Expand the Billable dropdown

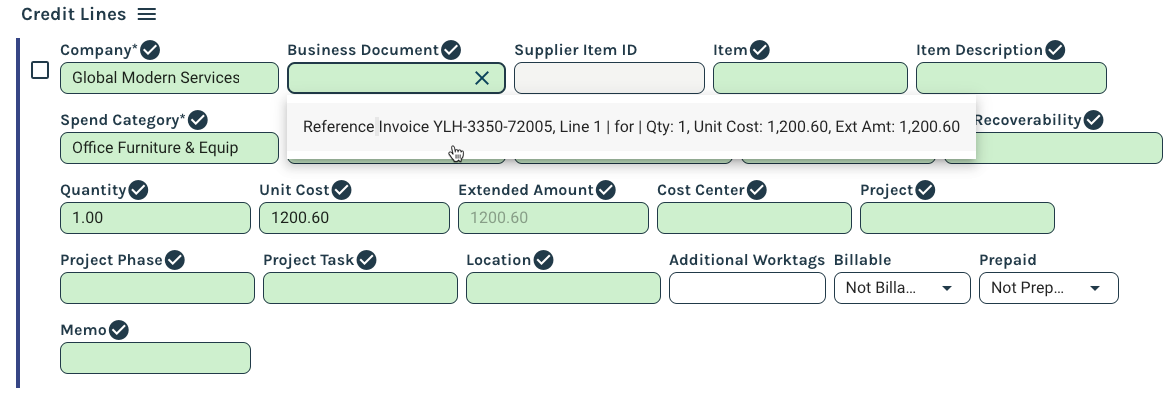tap(902, 288)
